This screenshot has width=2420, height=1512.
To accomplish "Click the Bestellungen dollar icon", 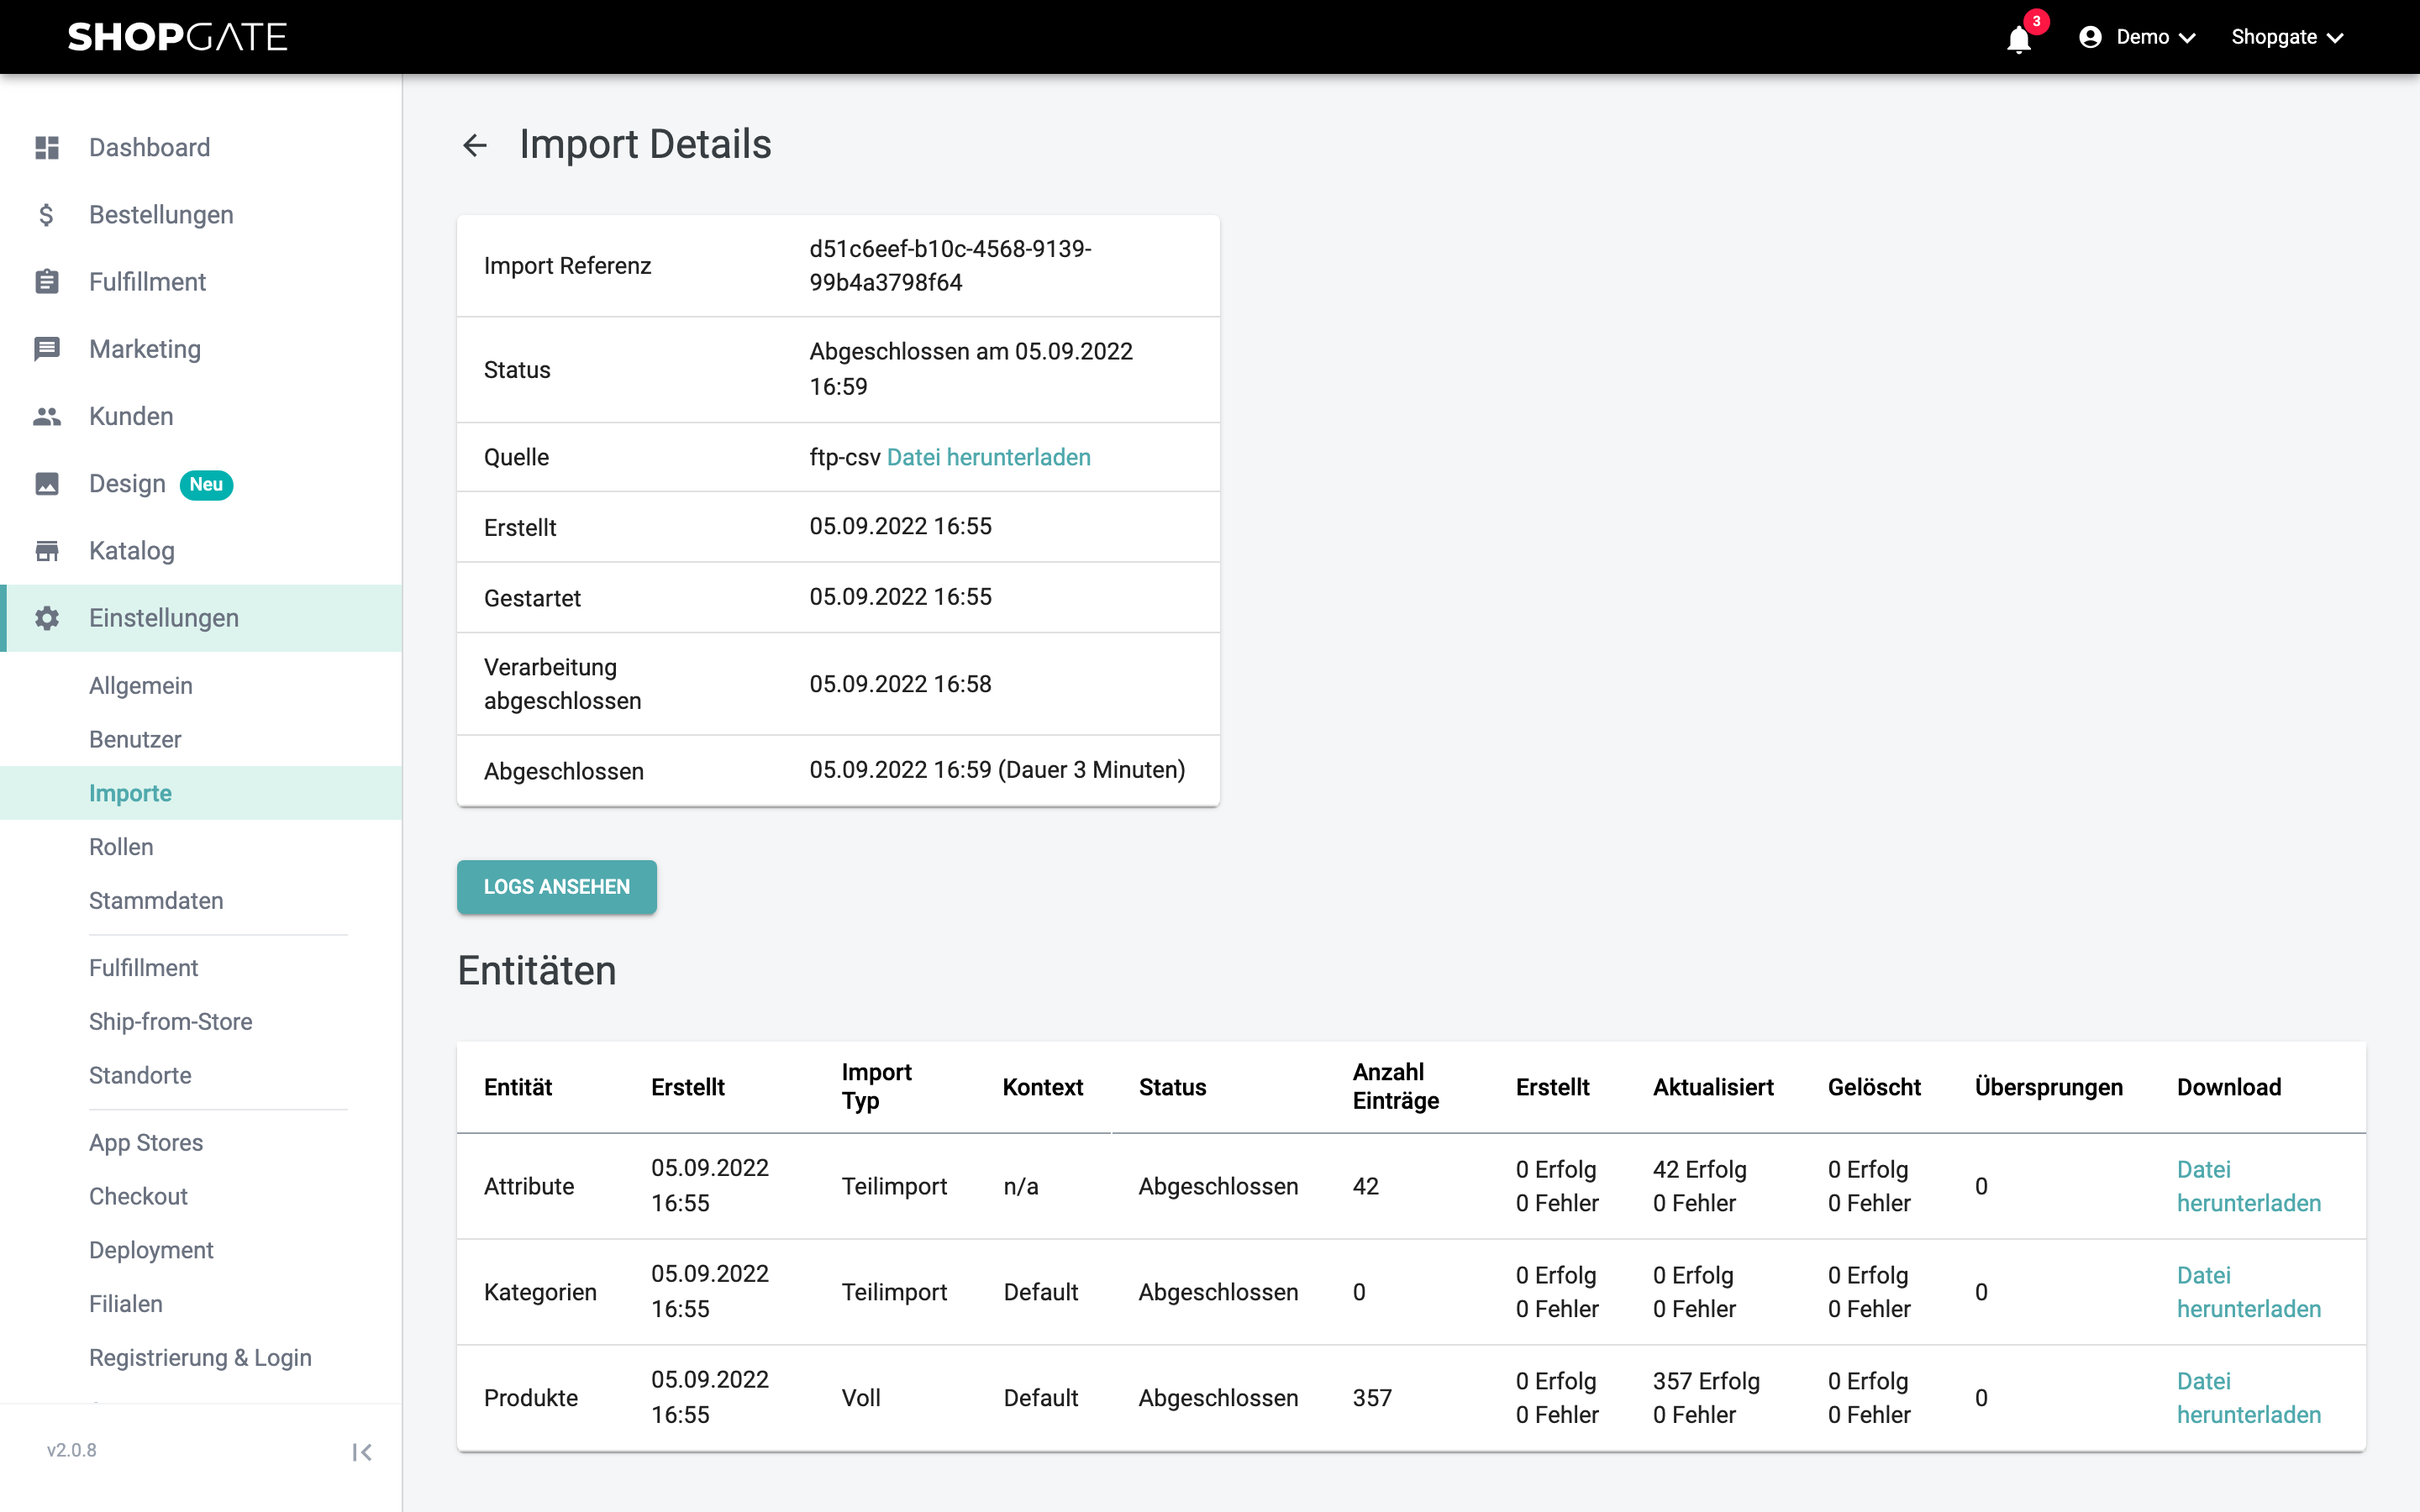I will [x=47, y=215].
